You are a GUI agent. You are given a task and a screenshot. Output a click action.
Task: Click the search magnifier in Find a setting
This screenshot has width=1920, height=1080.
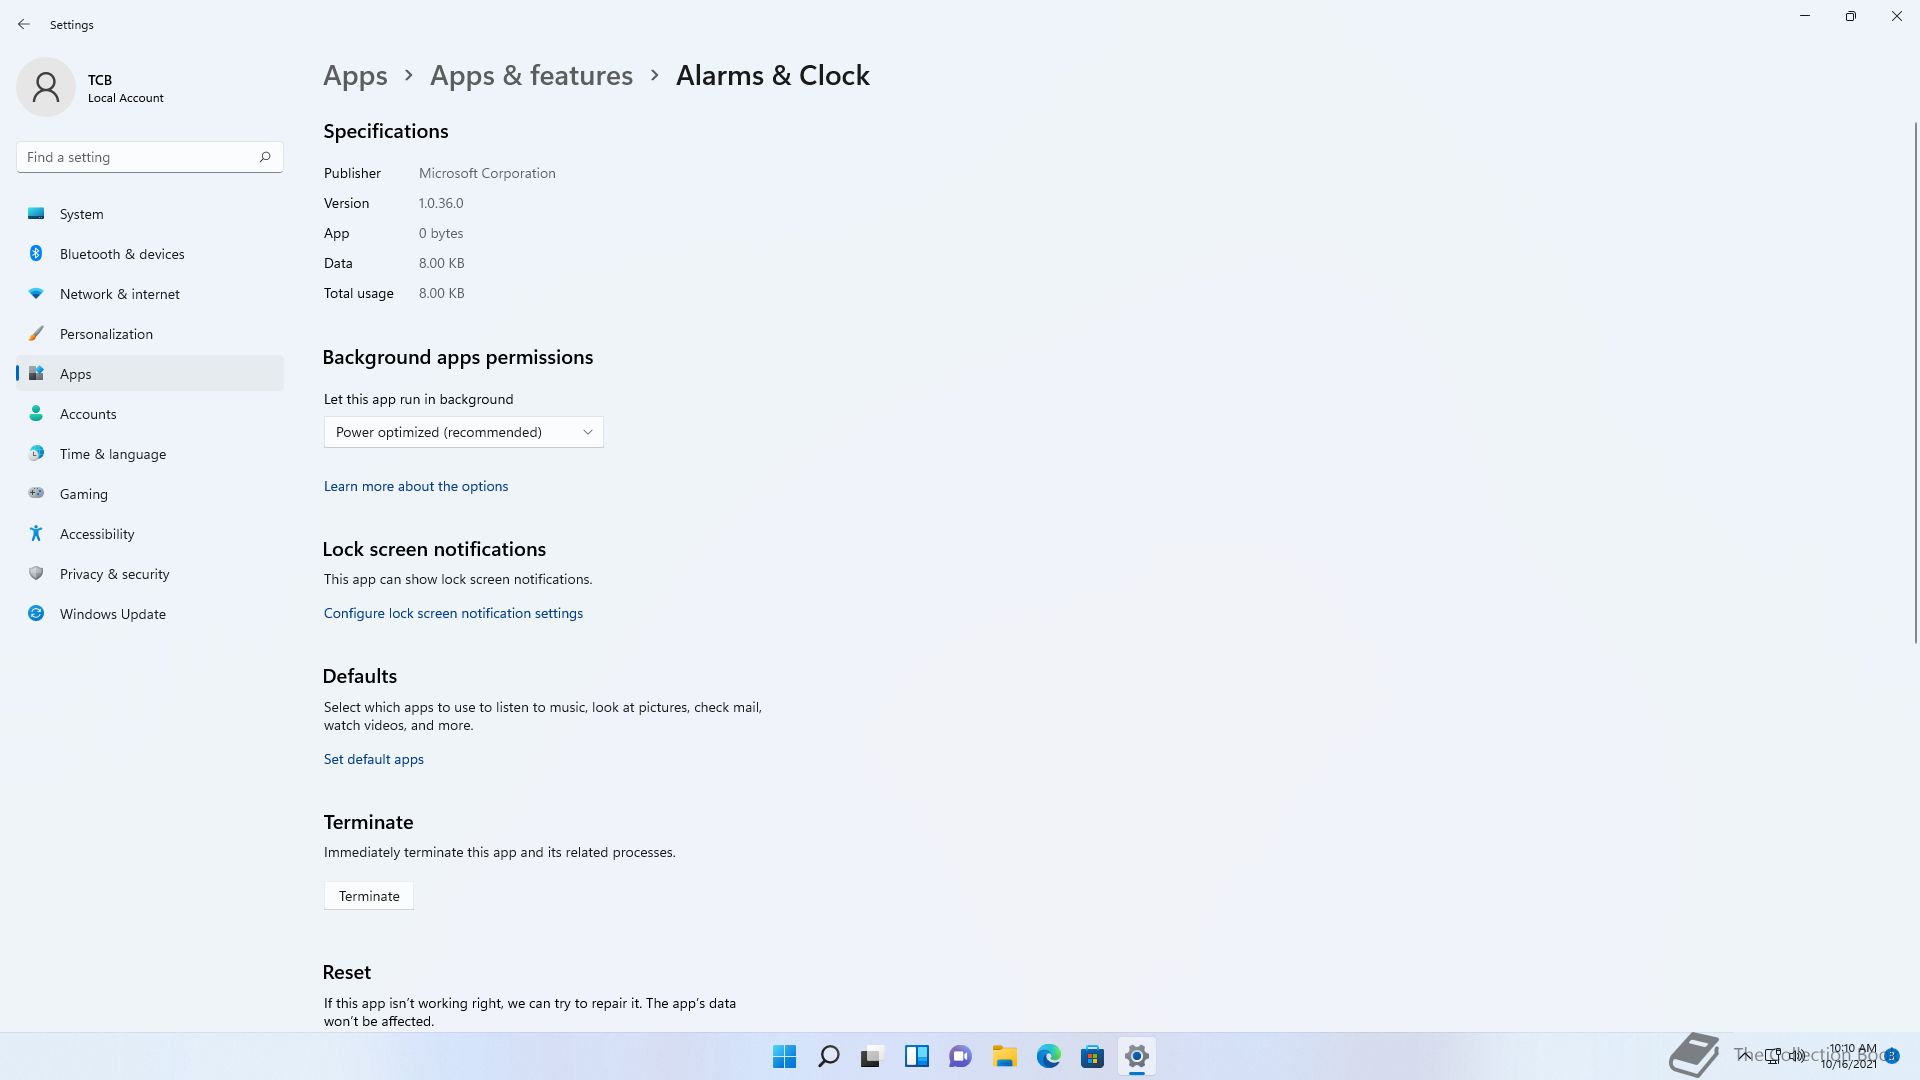coord(265,157)
